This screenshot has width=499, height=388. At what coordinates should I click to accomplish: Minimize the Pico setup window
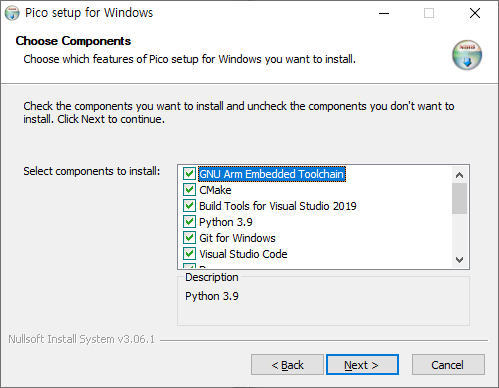click(384, 13)
